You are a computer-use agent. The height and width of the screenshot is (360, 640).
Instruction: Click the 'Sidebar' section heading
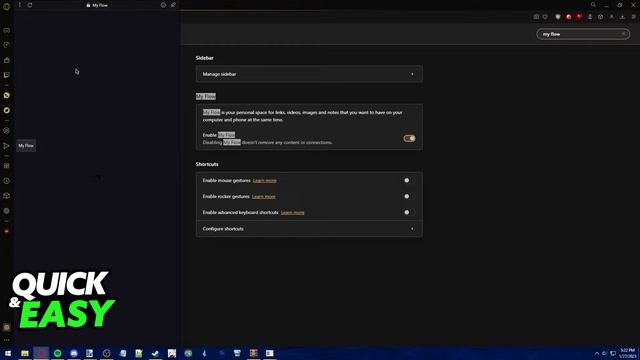click(204, 58)
